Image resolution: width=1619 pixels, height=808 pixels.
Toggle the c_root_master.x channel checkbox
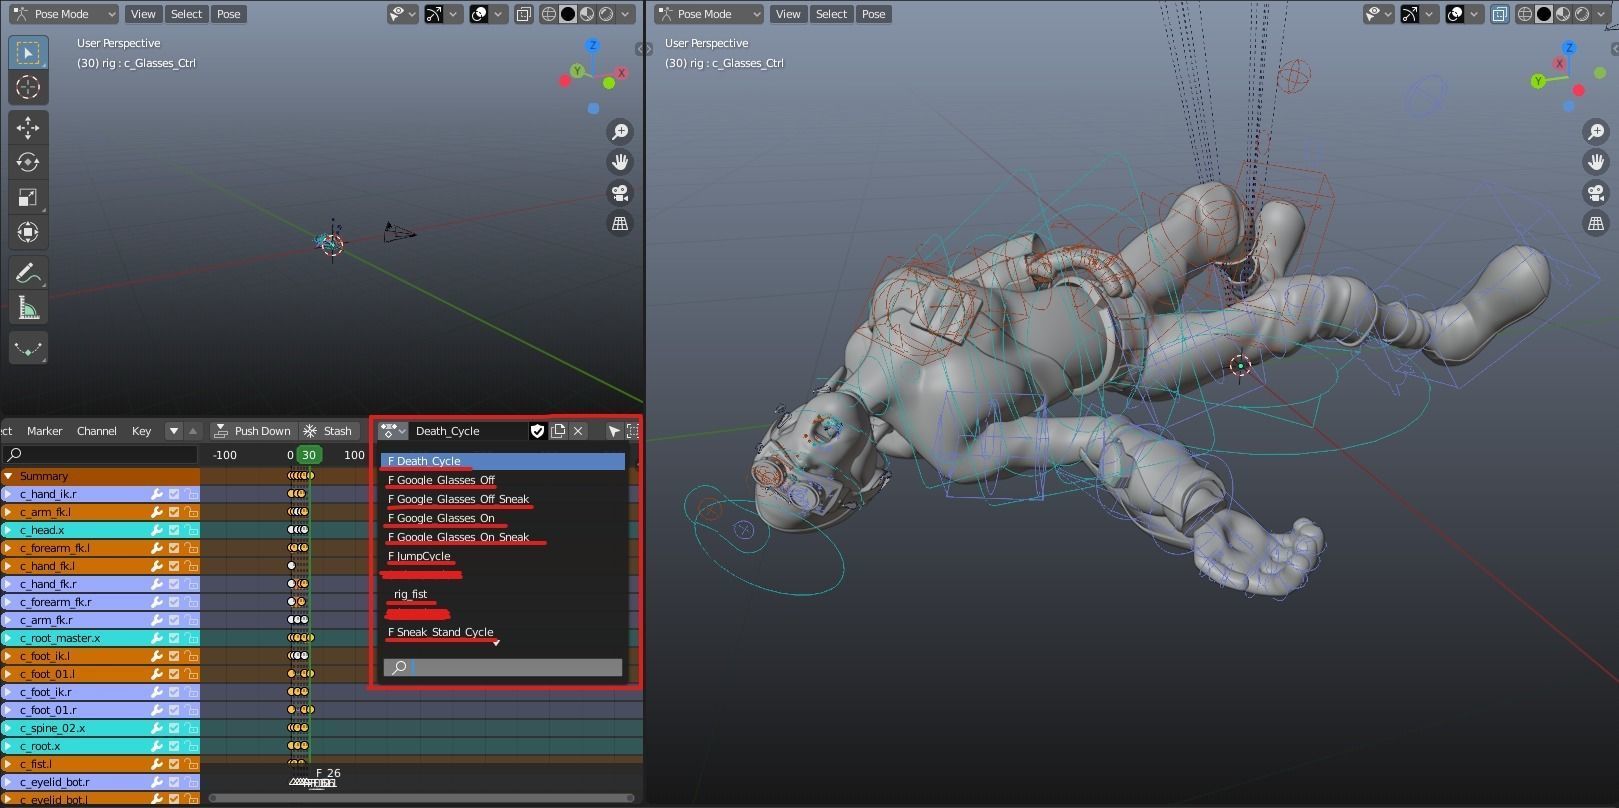pyautogui.click(x=174, y=638)
